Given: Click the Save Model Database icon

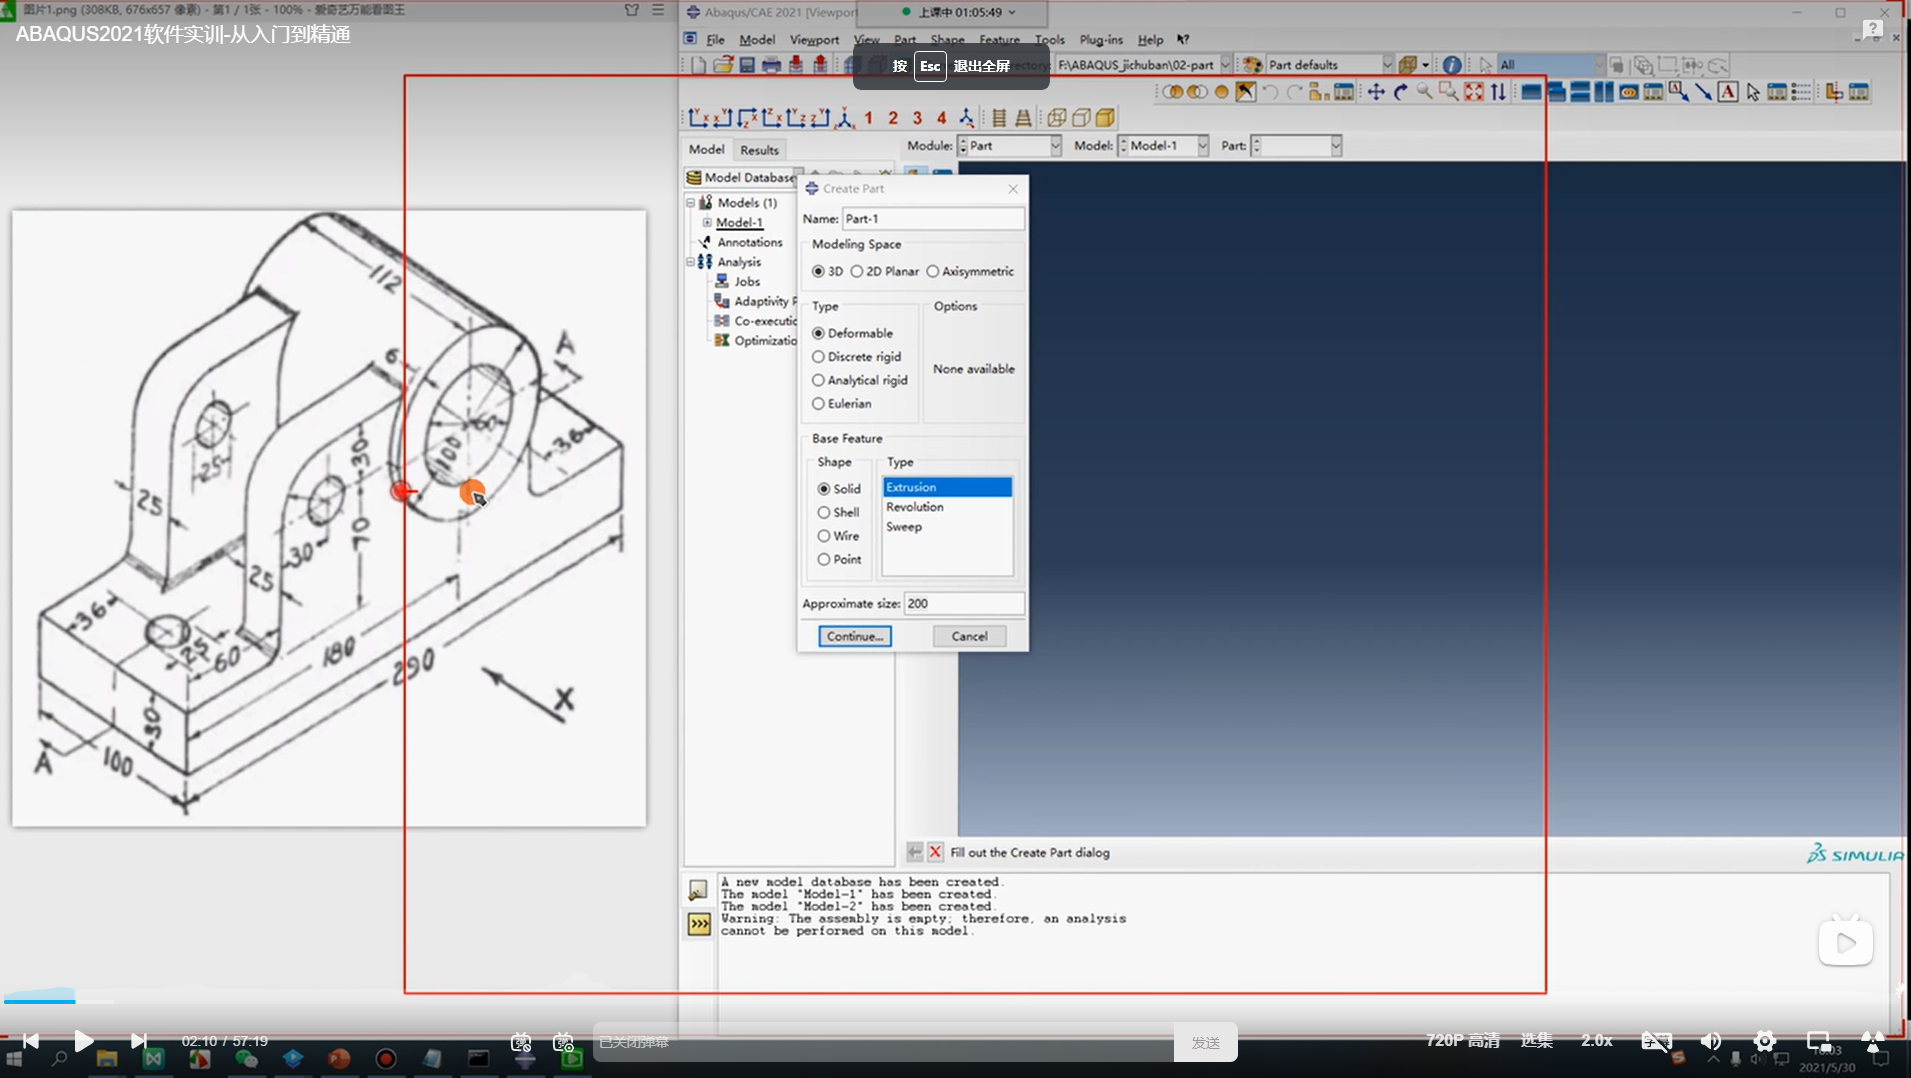Looking at the screenshot, I should tap(746, 64).
